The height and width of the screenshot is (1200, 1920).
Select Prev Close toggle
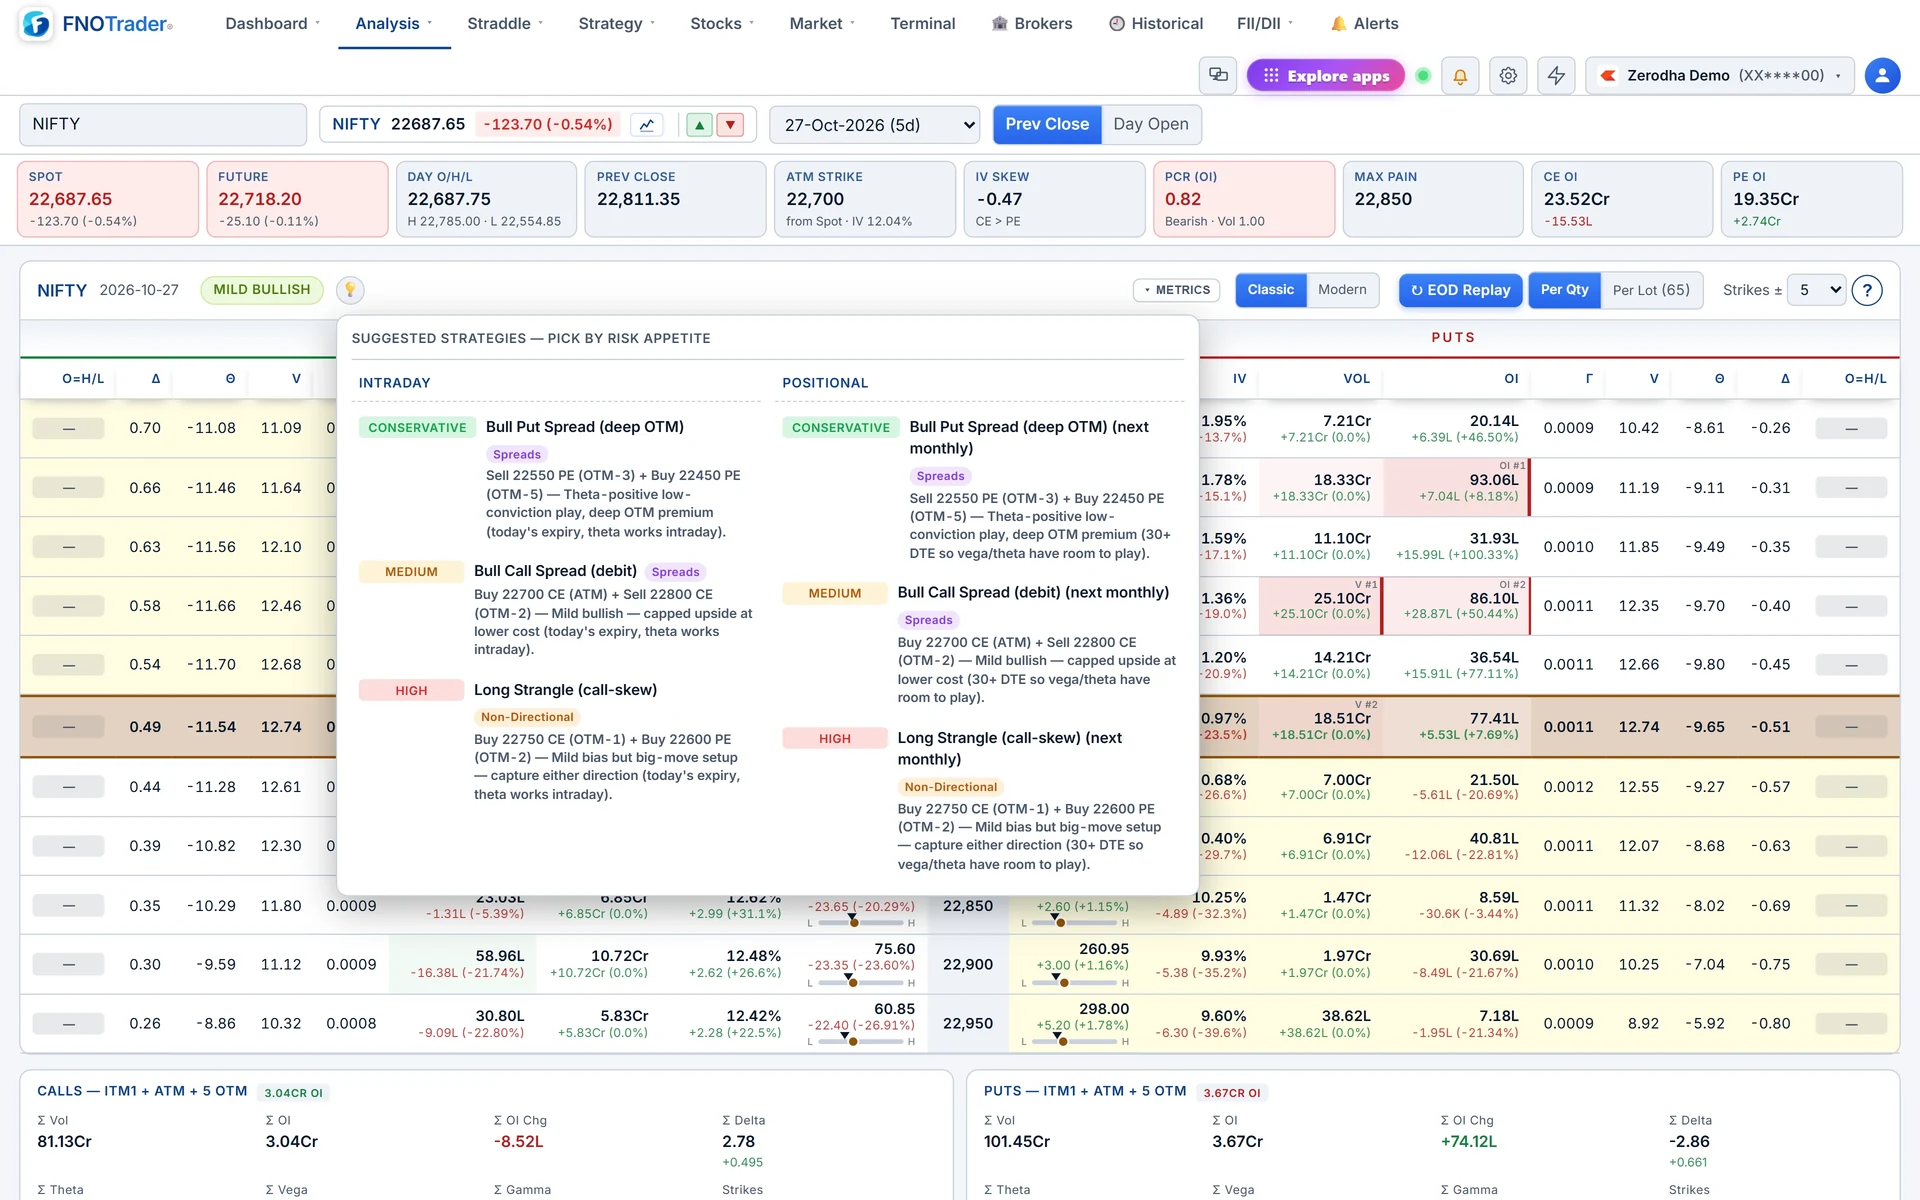[x=1047, y=124]
